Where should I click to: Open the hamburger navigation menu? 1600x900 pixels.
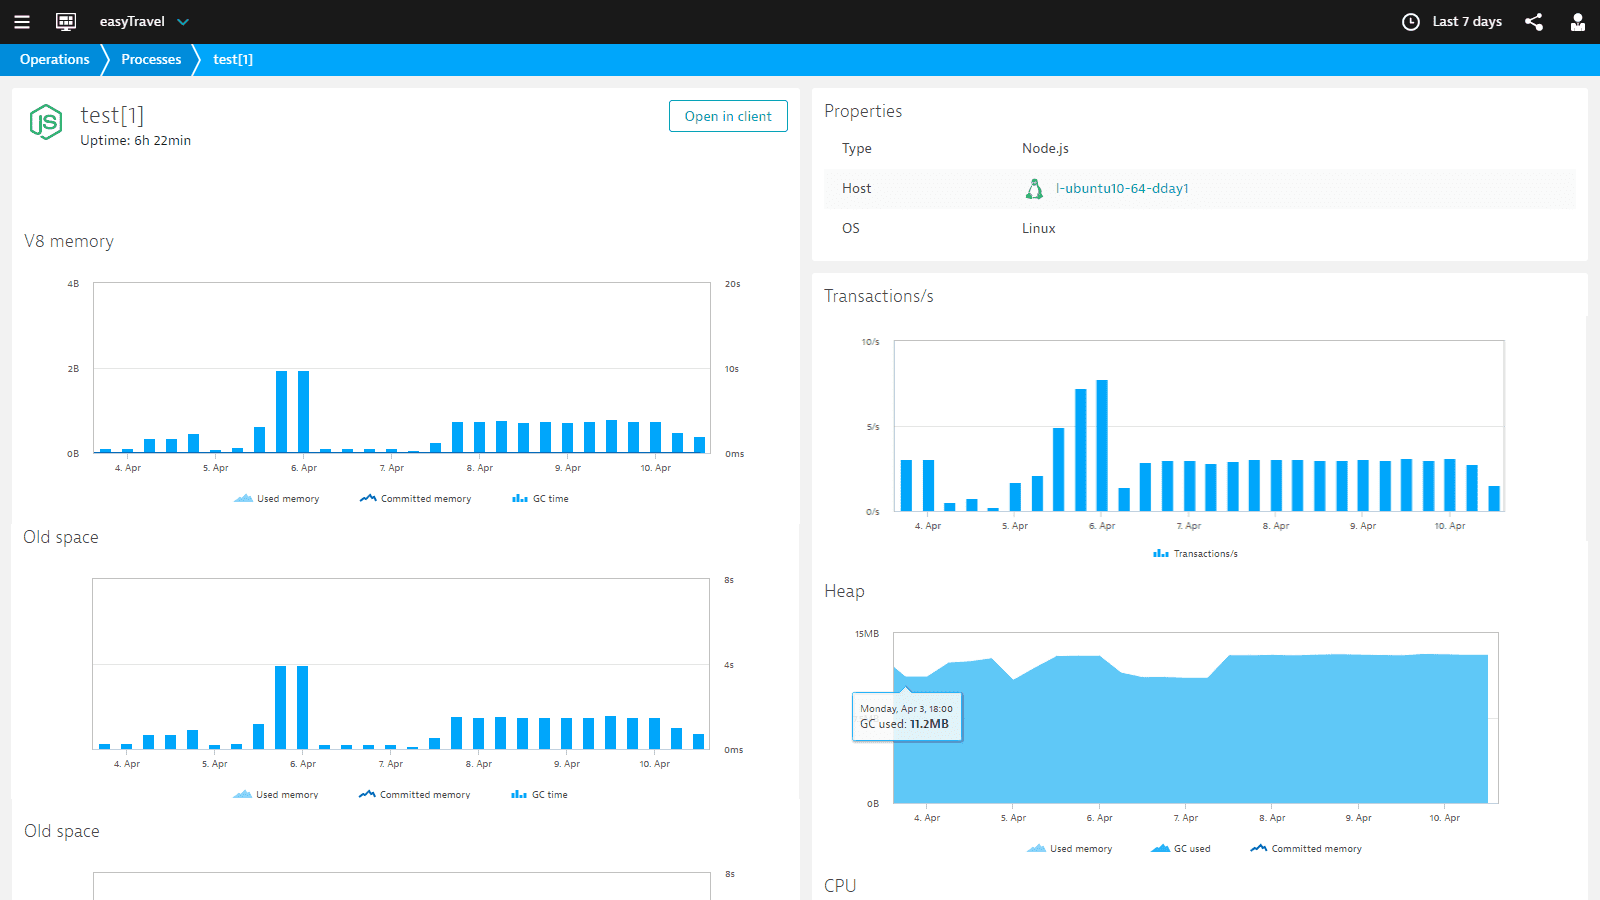[22, 21]
